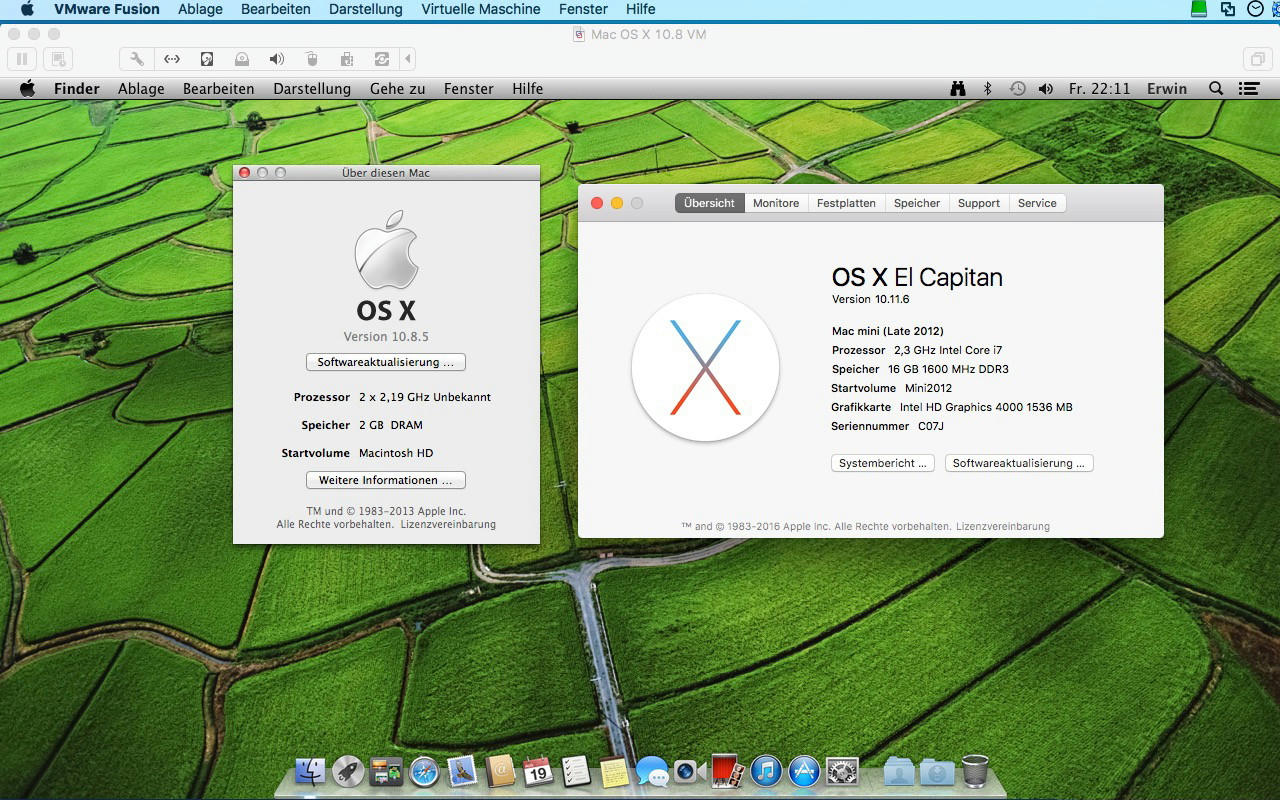Switch to the Festplatten tab
Image resolution: width=1280 pixels, height=800 pixels.
point(846,203)
